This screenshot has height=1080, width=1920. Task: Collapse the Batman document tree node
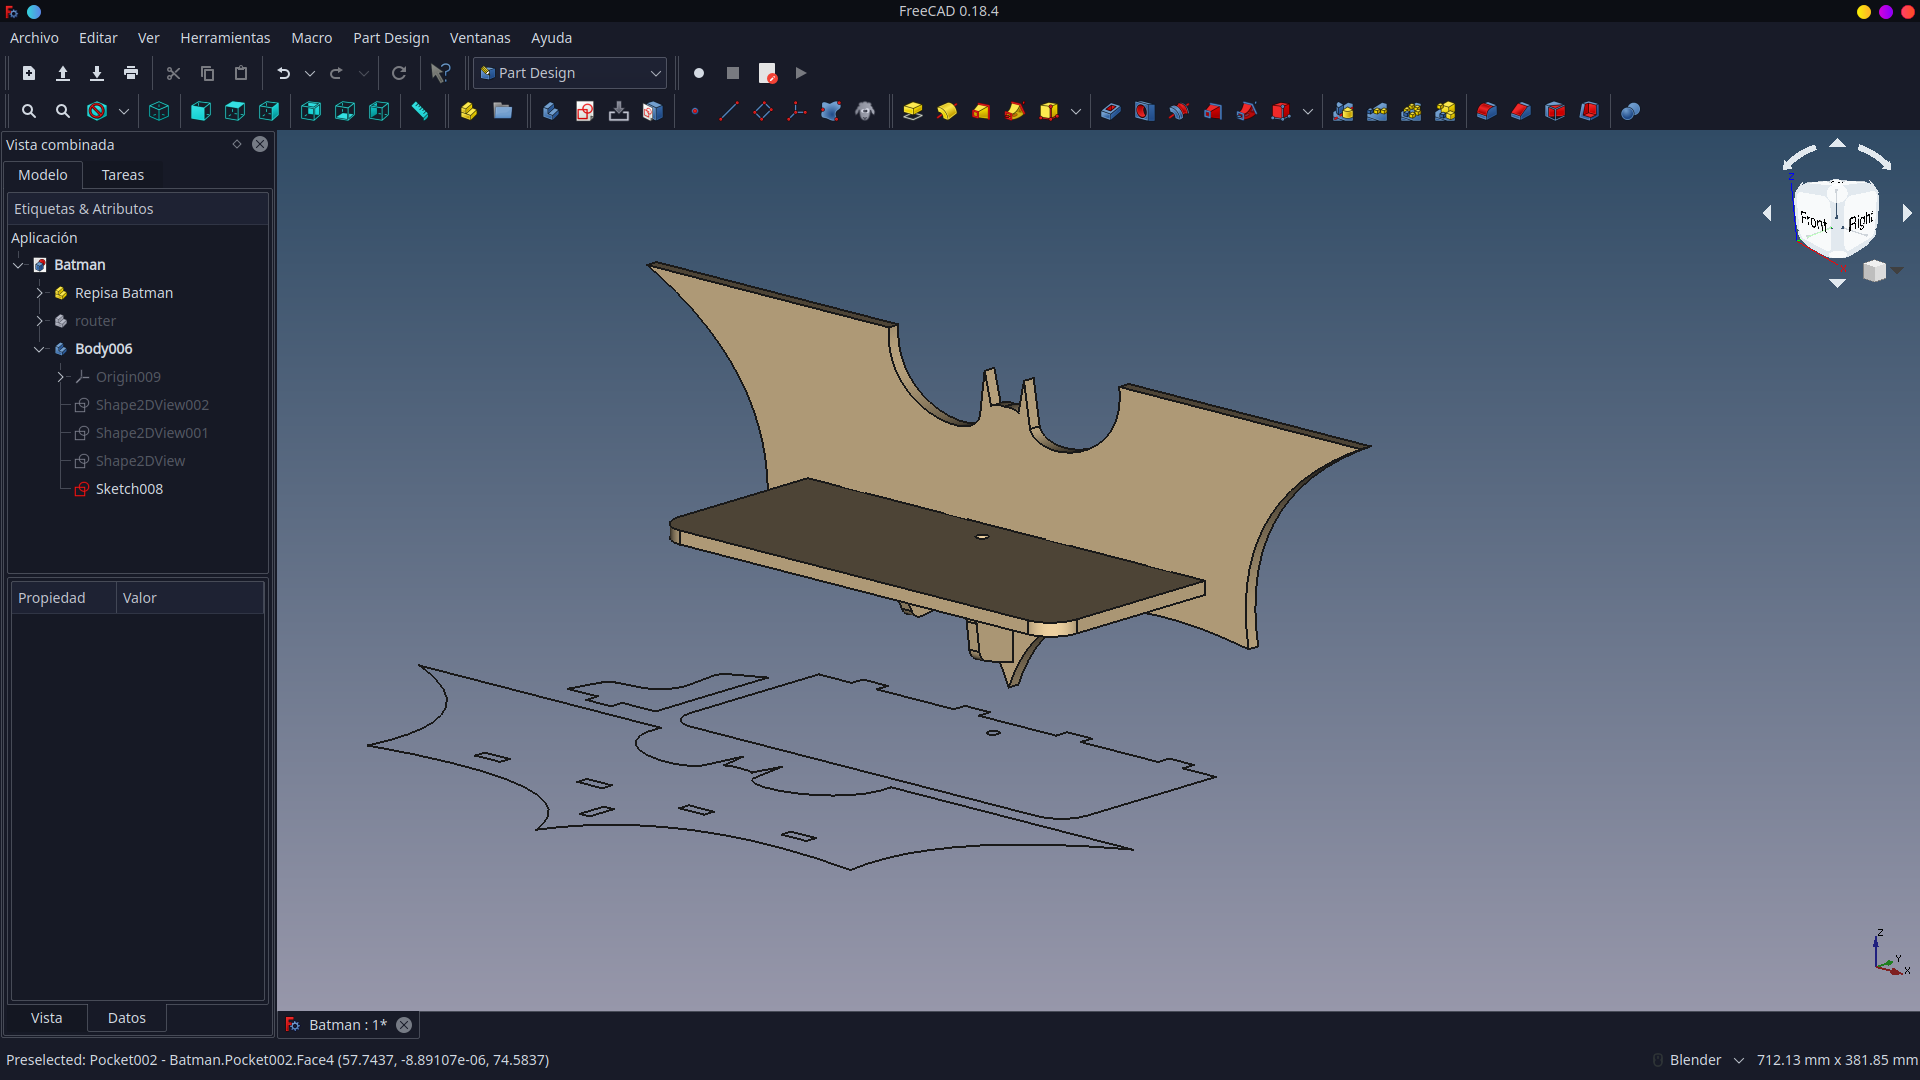click(19, 265)
